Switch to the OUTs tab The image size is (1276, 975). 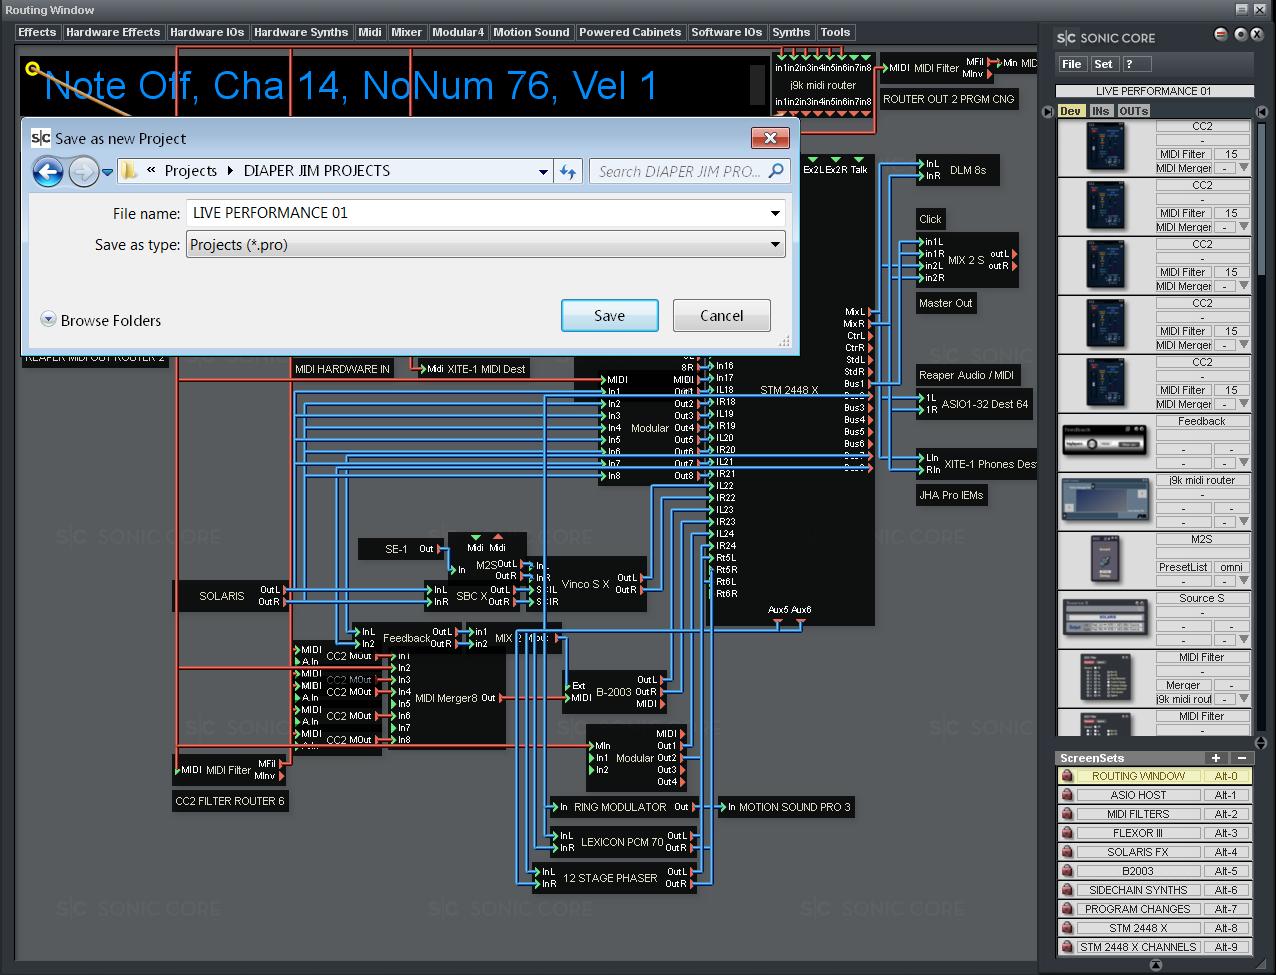pos(1133,111)
